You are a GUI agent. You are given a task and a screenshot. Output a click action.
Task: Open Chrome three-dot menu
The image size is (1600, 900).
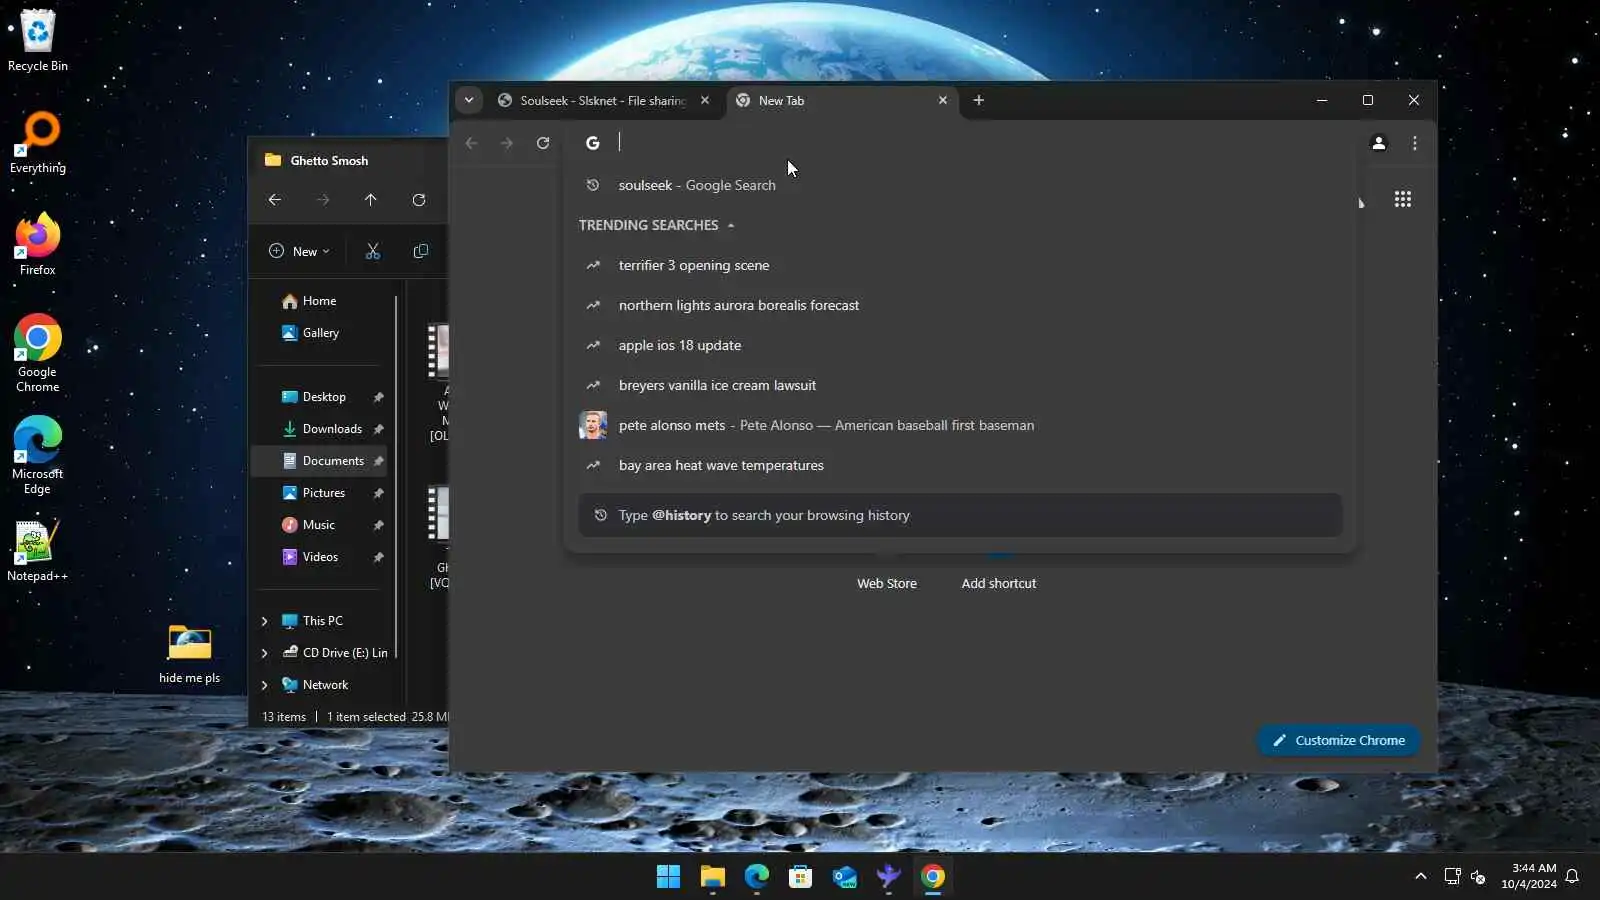(1415, 143)
